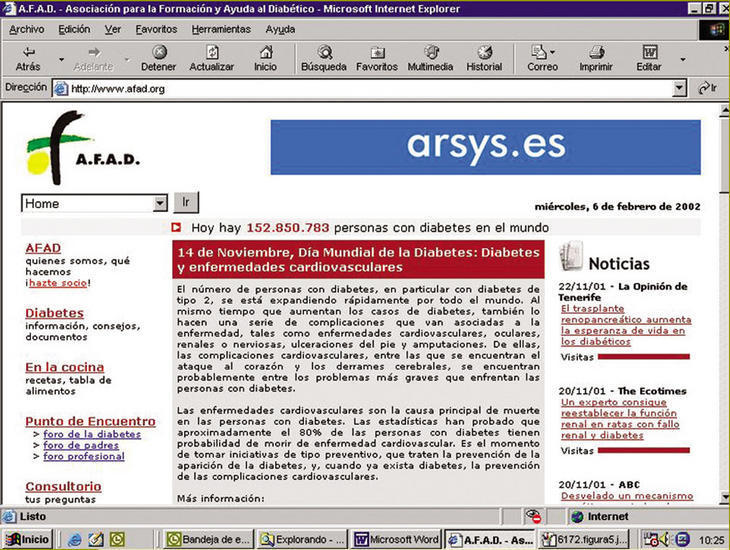
Task: Click the Atrás back arrow icon
Action: point(28,52)
